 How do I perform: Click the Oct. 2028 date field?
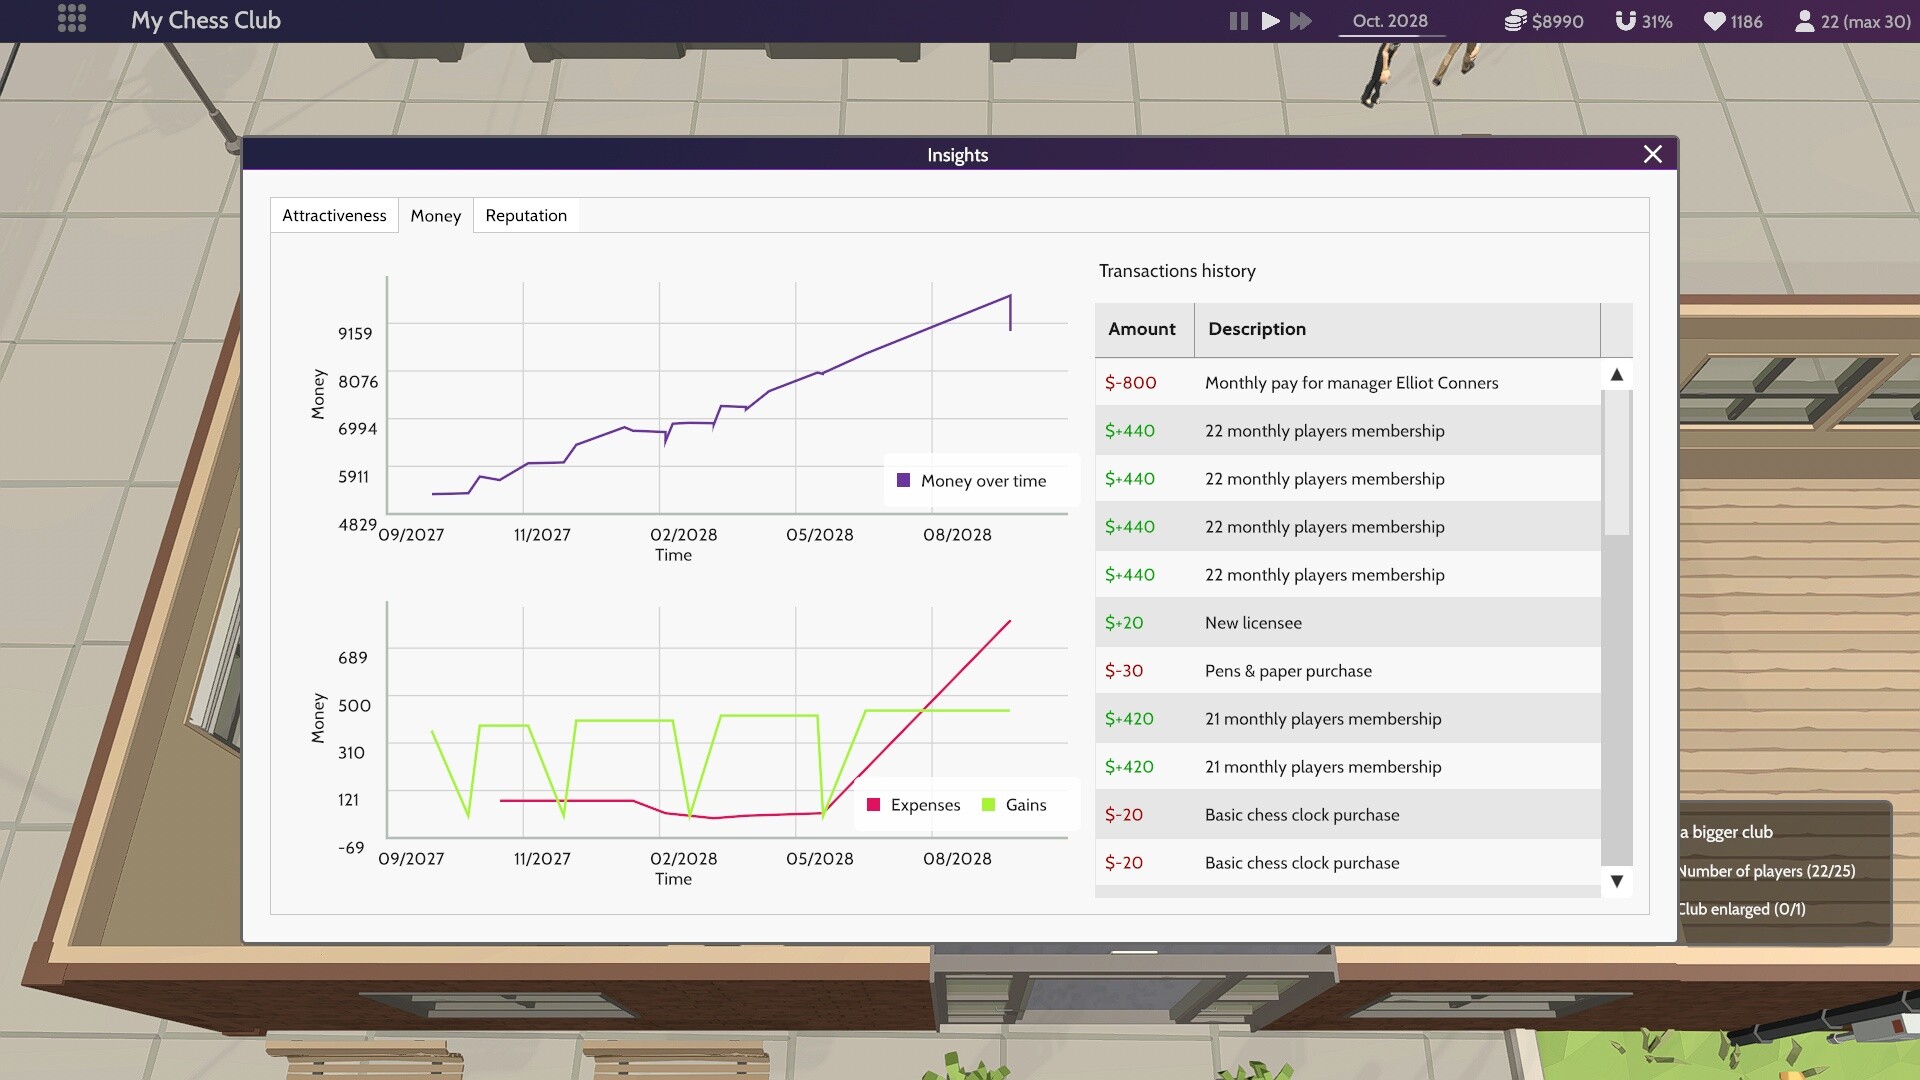click(1391, 20)
